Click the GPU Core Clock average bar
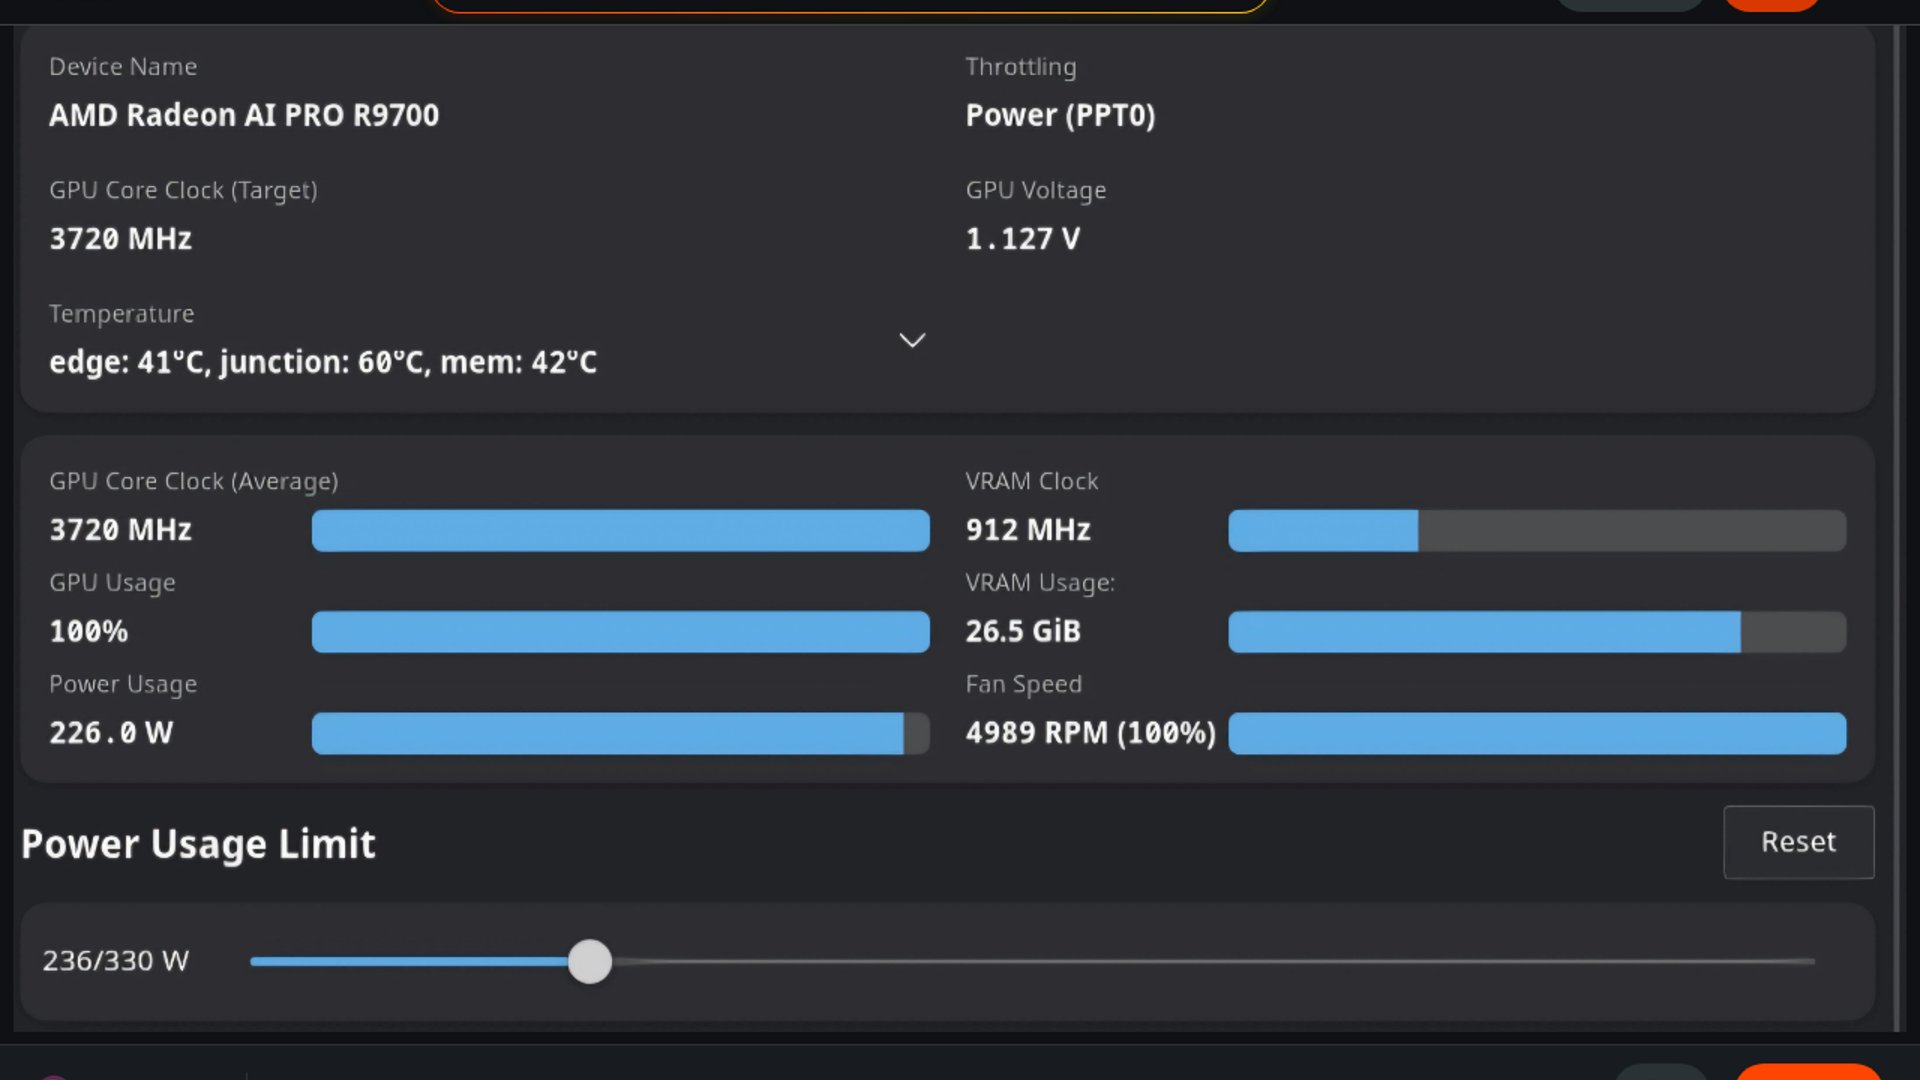The image size is (1920, 1080). [x=620, y=530]
